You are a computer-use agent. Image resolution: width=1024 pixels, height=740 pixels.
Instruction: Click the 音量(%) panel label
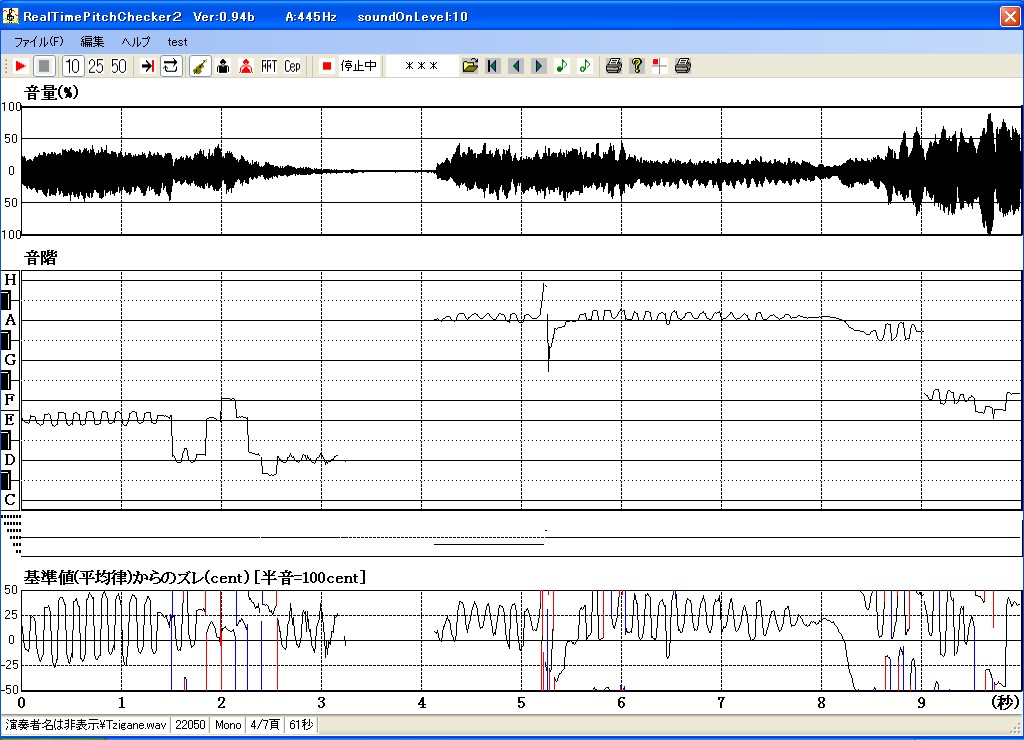51,93
